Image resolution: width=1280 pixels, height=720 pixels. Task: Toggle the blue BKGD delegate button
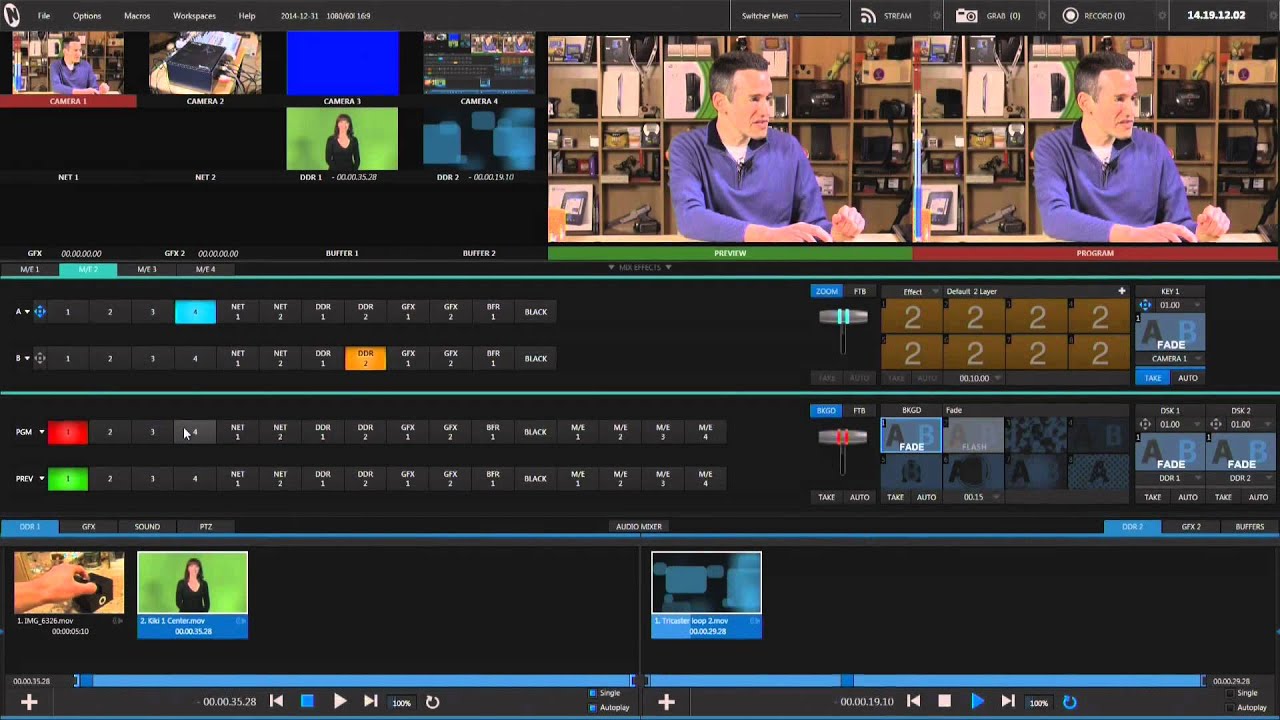pyautogui.click(x=826, y=410)
